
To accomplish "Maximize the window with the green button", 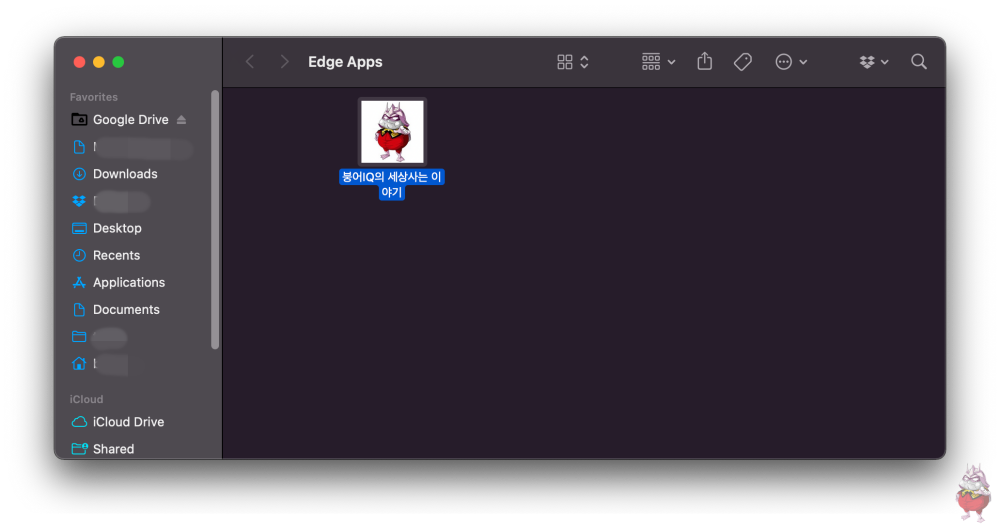I will (118, 62).
